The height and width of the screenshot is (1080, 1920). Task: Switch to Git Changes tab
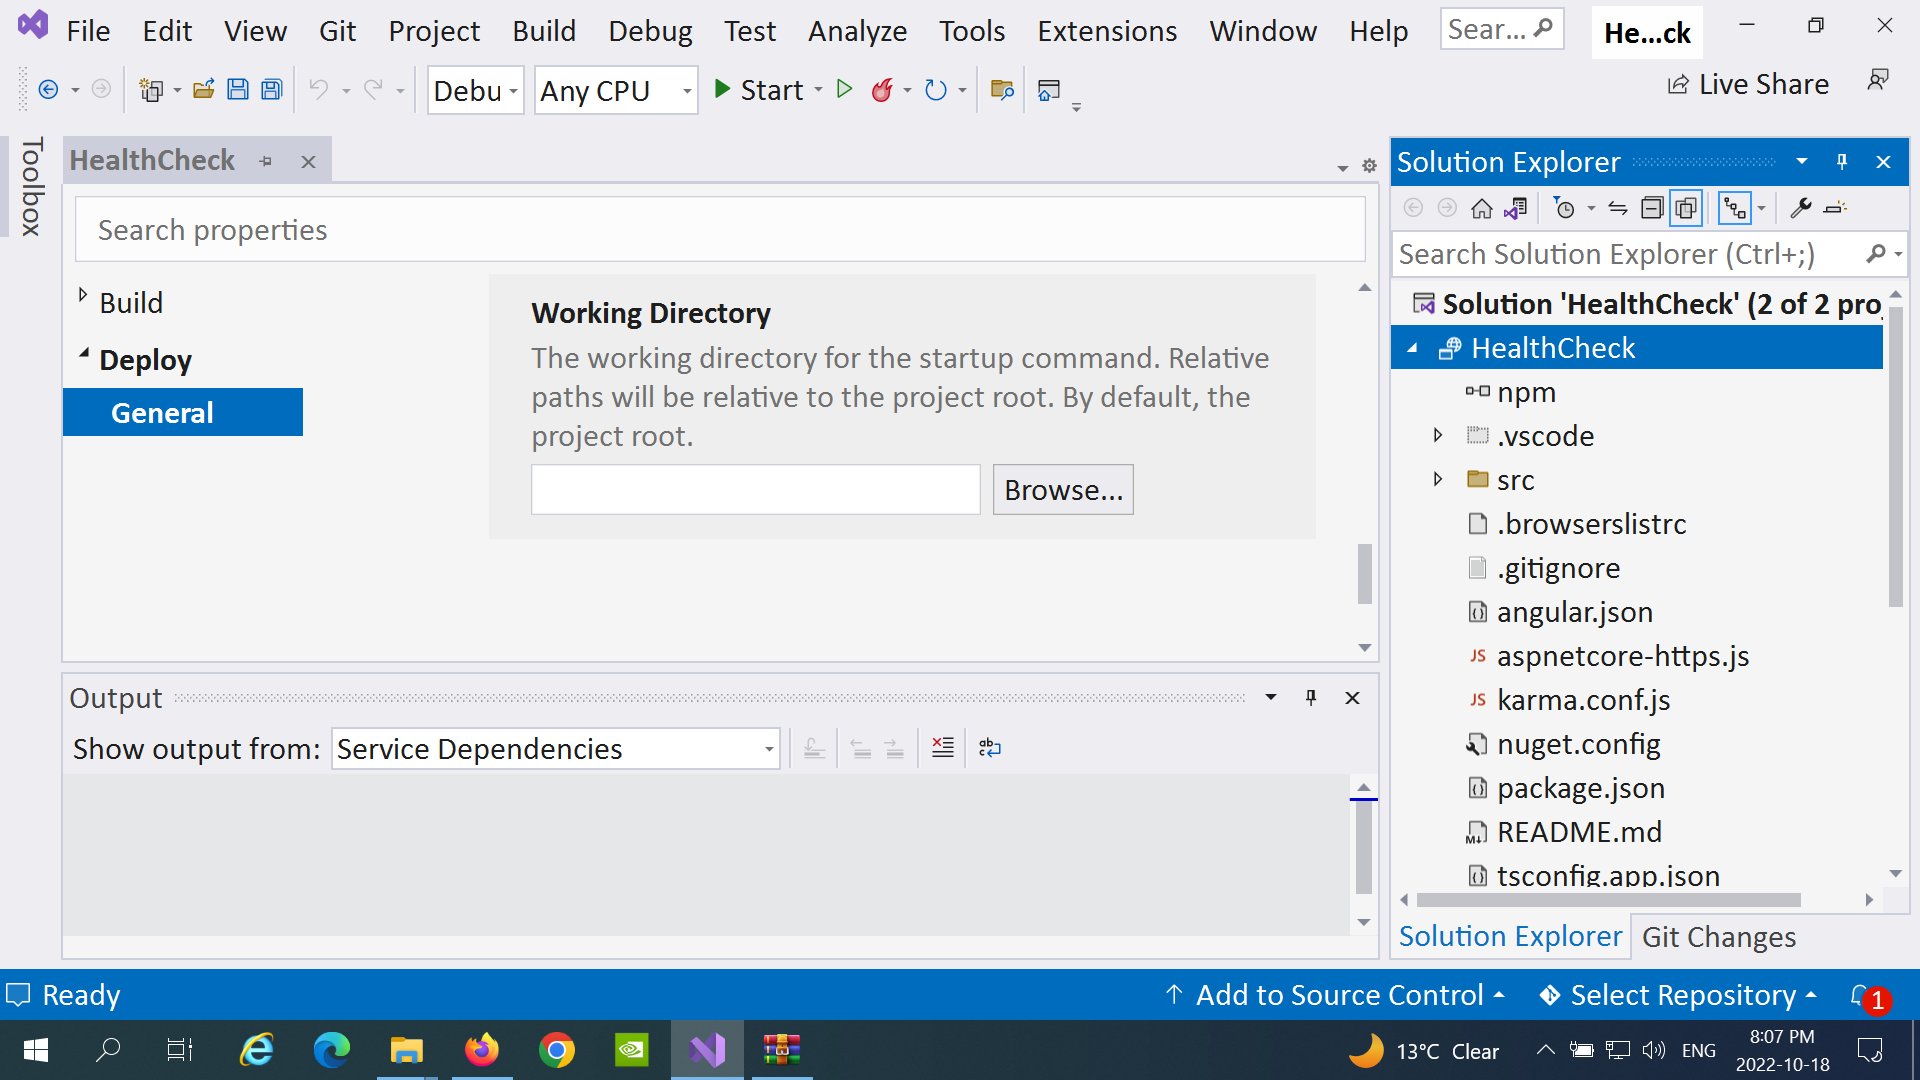pos(1718,937)
